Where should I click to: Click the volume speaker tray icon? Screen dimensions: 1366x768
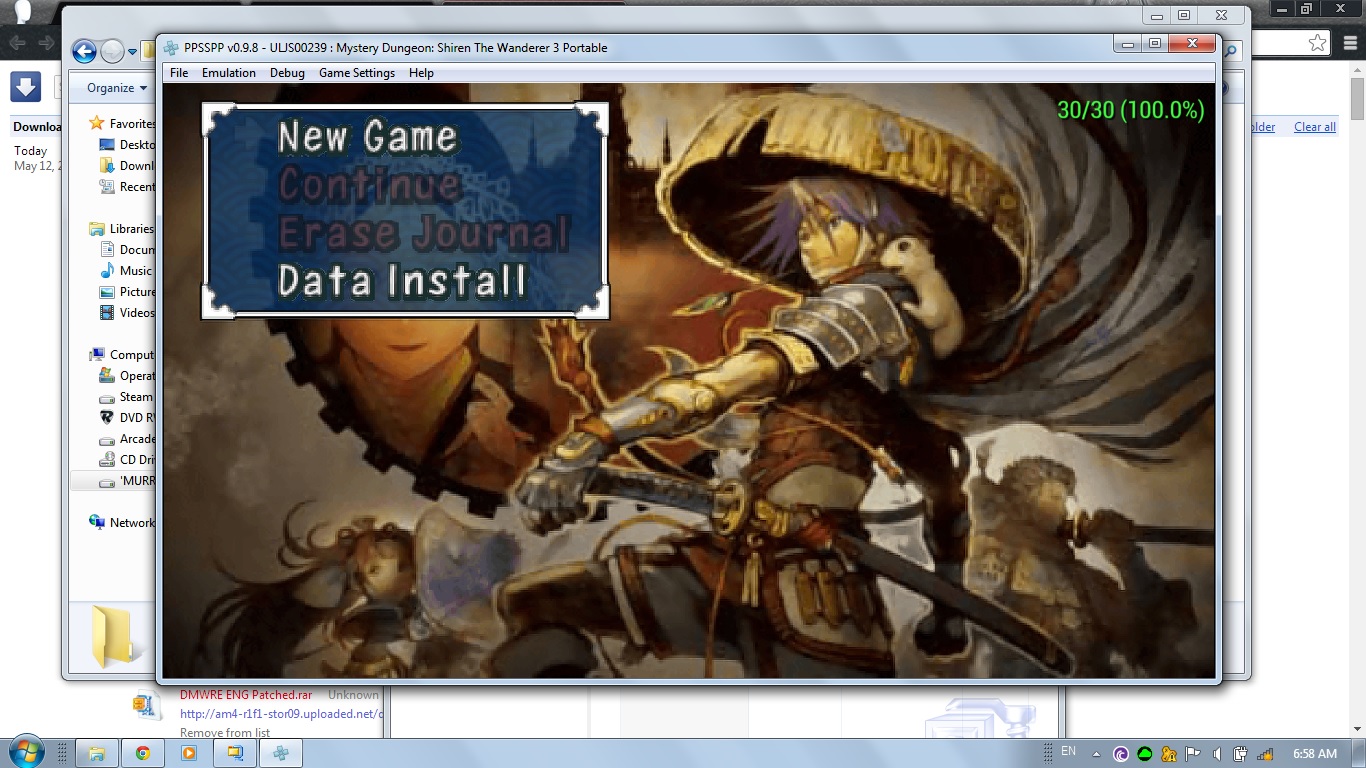[1217, 754]
